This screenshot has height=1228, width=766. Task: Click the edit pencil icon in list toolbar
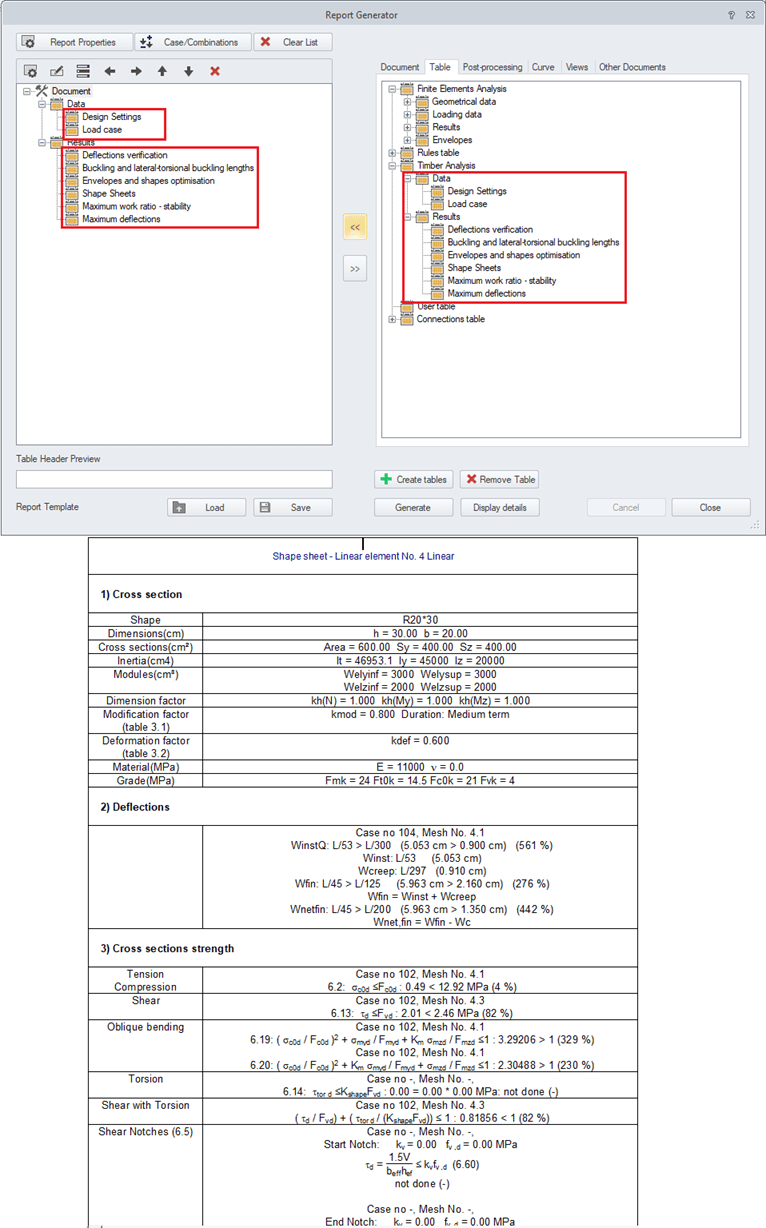(57, 72)
